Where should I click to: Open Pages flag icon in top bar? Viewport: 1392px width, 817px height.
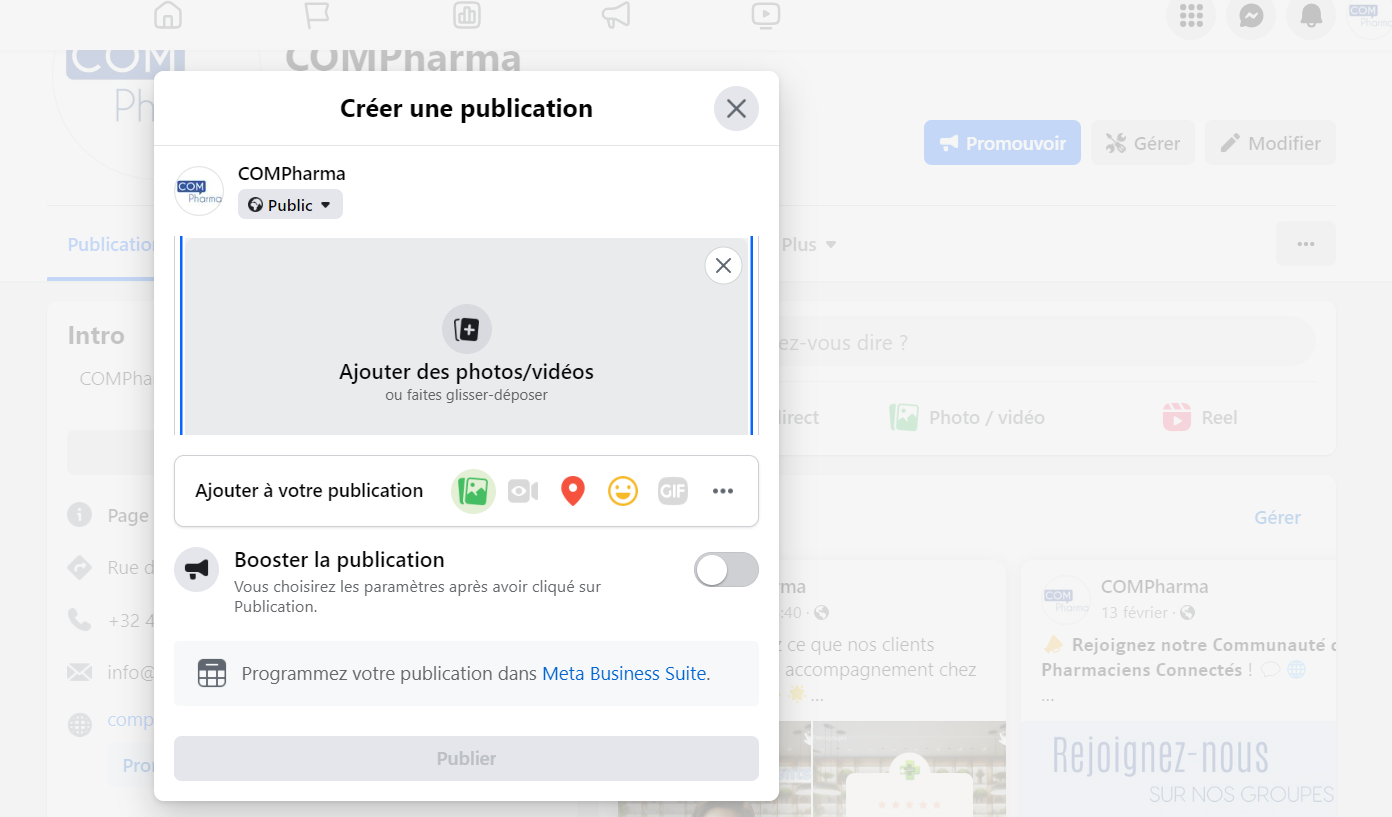[x=316, y=15]
